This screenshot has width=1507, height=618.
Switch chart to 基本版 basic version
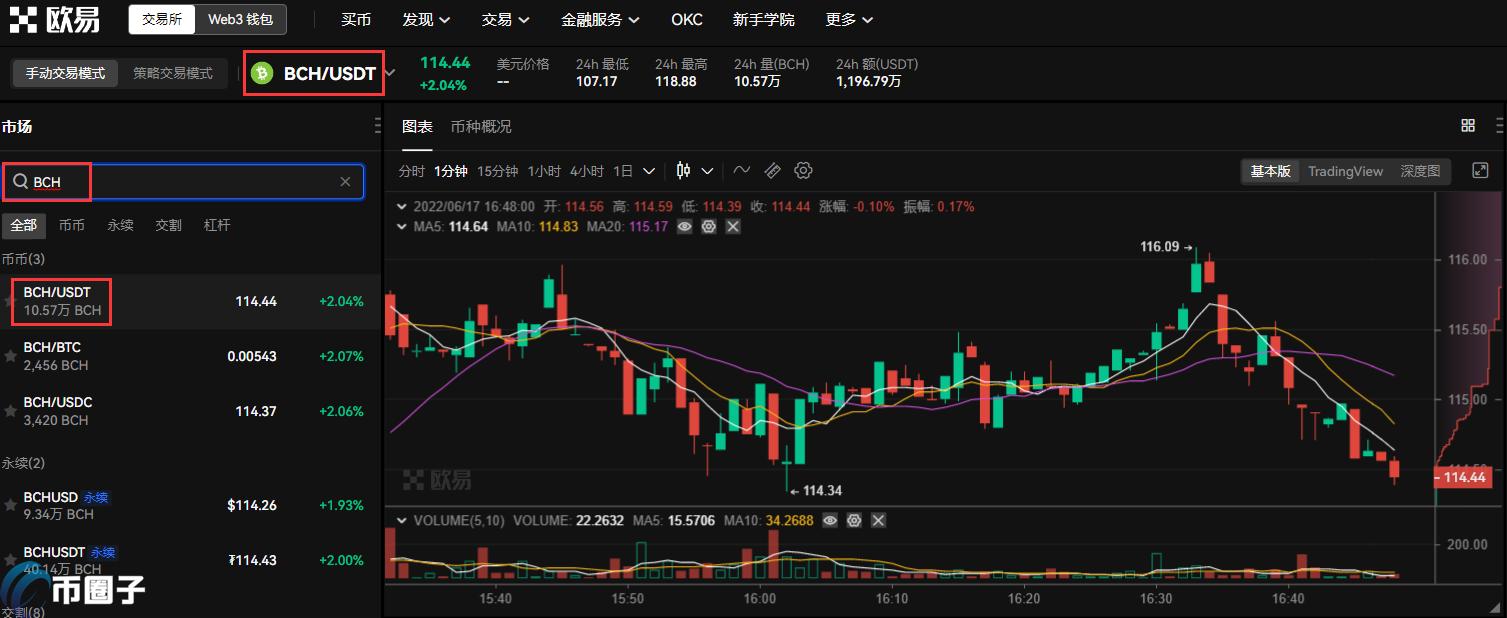(x=1270, y=171)
